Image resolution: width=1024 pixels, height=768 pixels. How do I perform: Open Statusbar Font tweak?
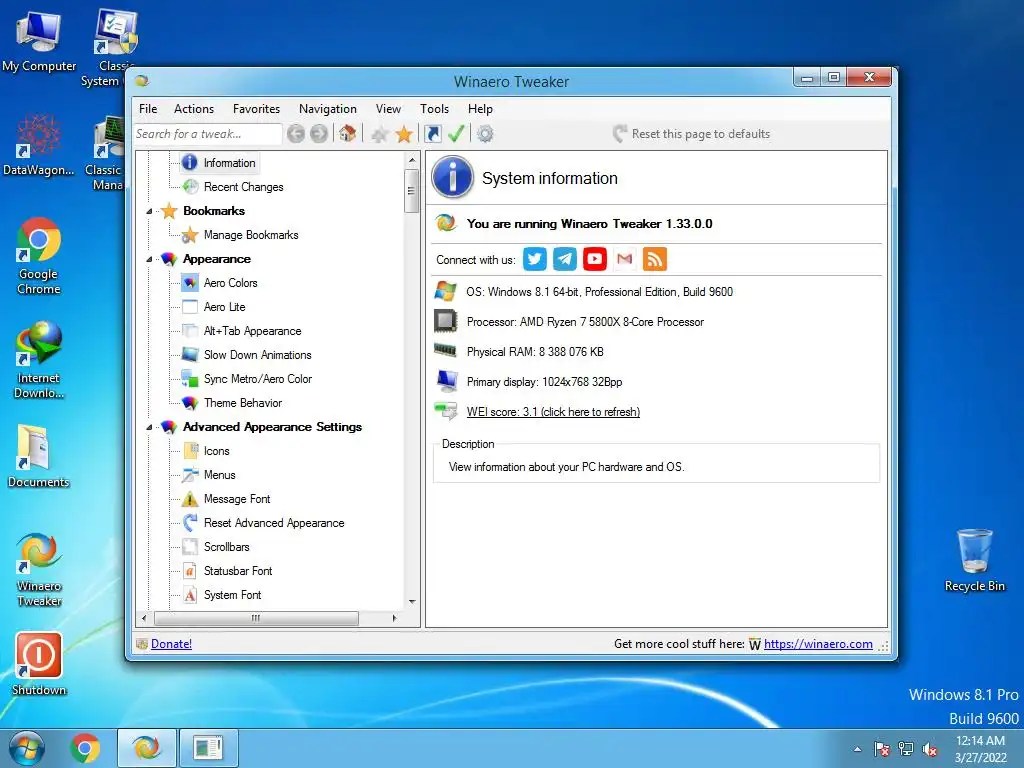(x=238, y=571)
